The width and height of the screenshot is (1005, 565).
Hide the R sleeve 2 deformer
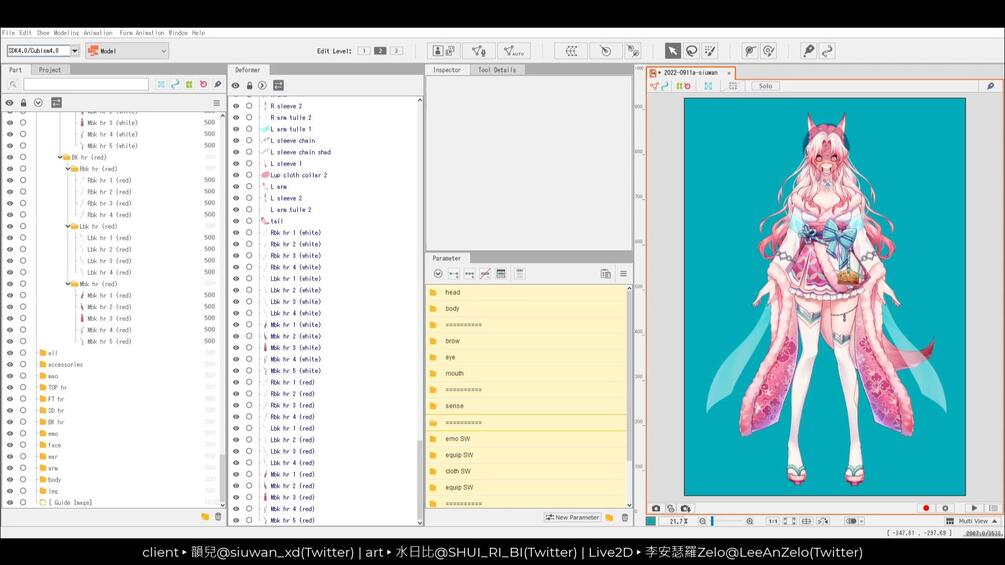236,106
